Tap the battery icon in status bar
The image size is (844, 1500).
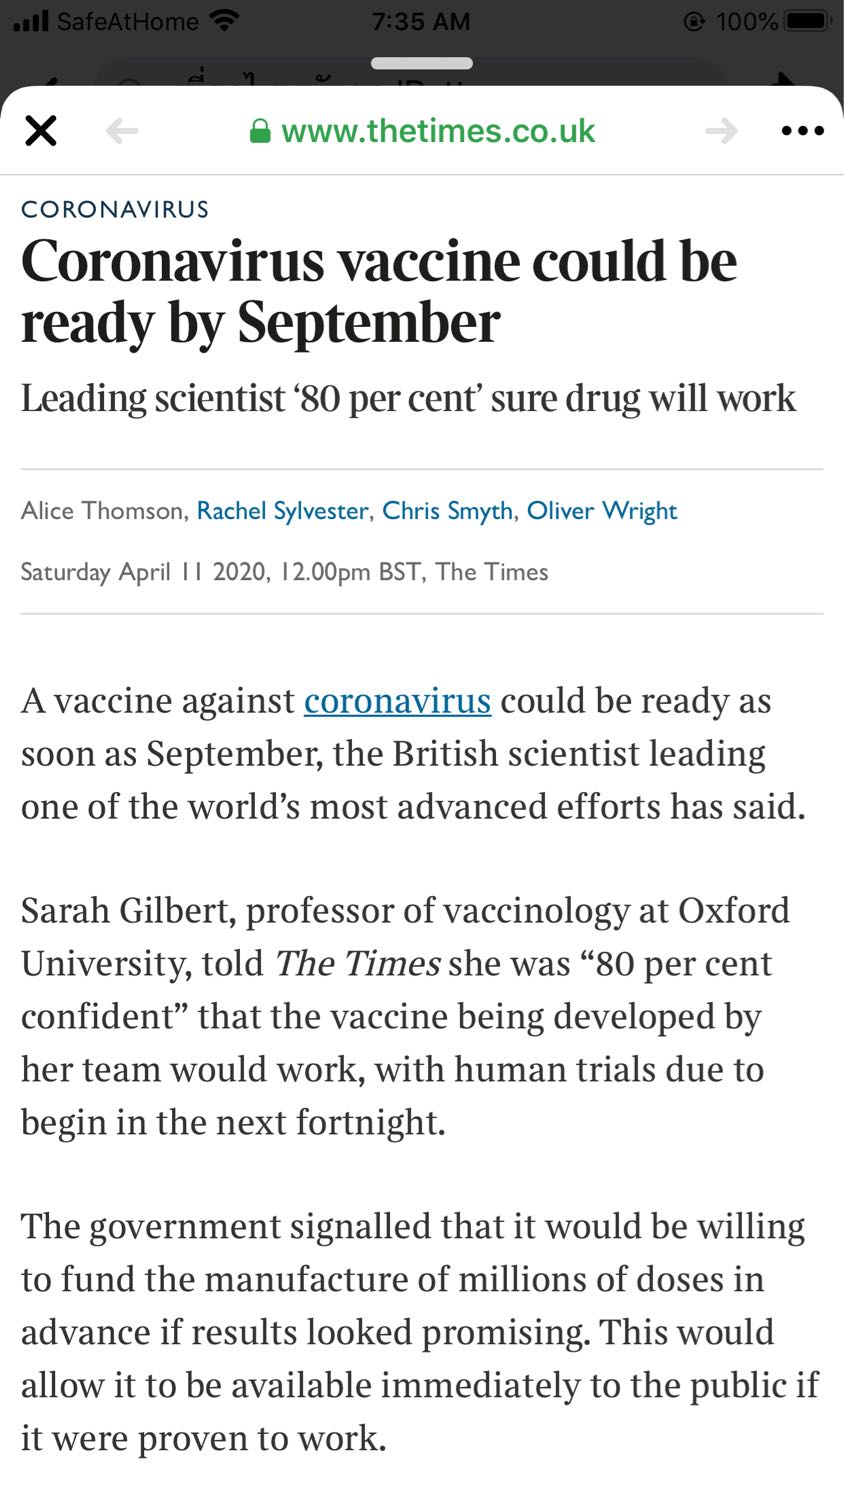click(x=806, y=20)
